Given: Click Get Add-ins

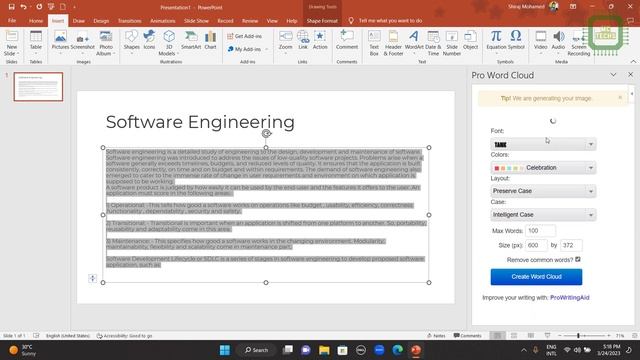Looking at the screenshot, I should [x=244, y=36].
